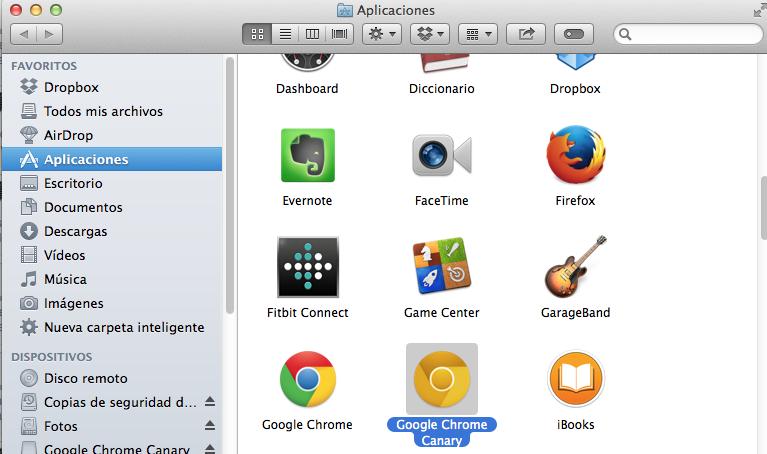Screen dimensions: 767x454
Task: Eject the Fotos volume
Action: click(x=210, y=426)
